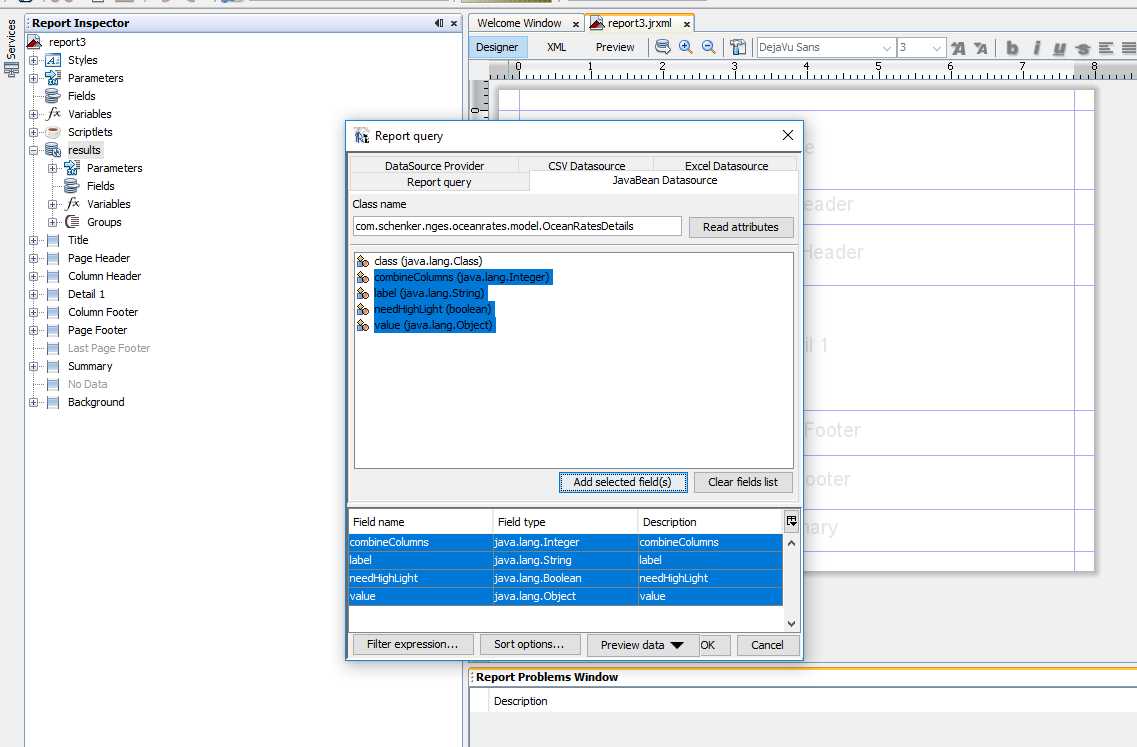Image resolution: width=1137 pixels, height=747 pixels.
Task: Click Add selected field(s) button
Action: (x=622, y=482)
